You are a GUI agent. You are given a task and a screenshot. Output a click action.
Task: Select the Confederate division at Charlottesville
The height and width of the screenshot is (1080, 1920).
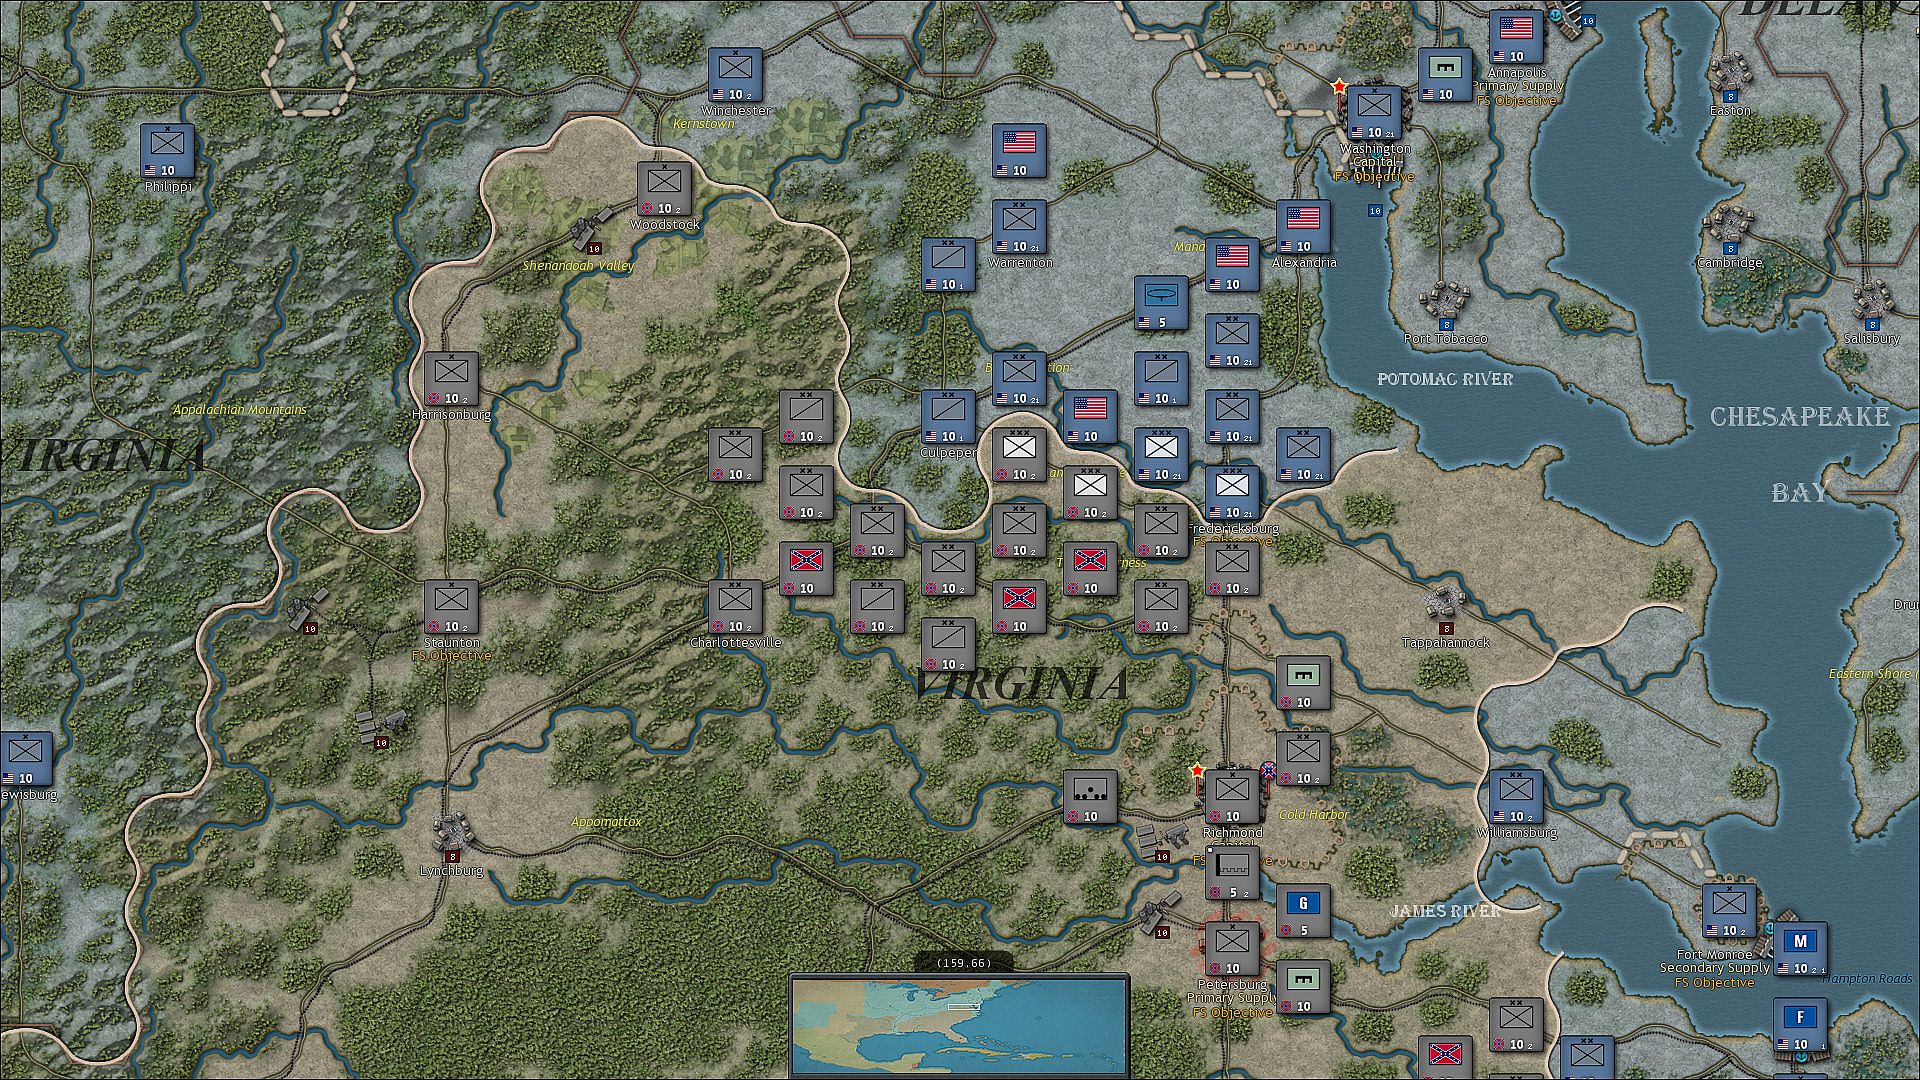(x=735, y=606)
